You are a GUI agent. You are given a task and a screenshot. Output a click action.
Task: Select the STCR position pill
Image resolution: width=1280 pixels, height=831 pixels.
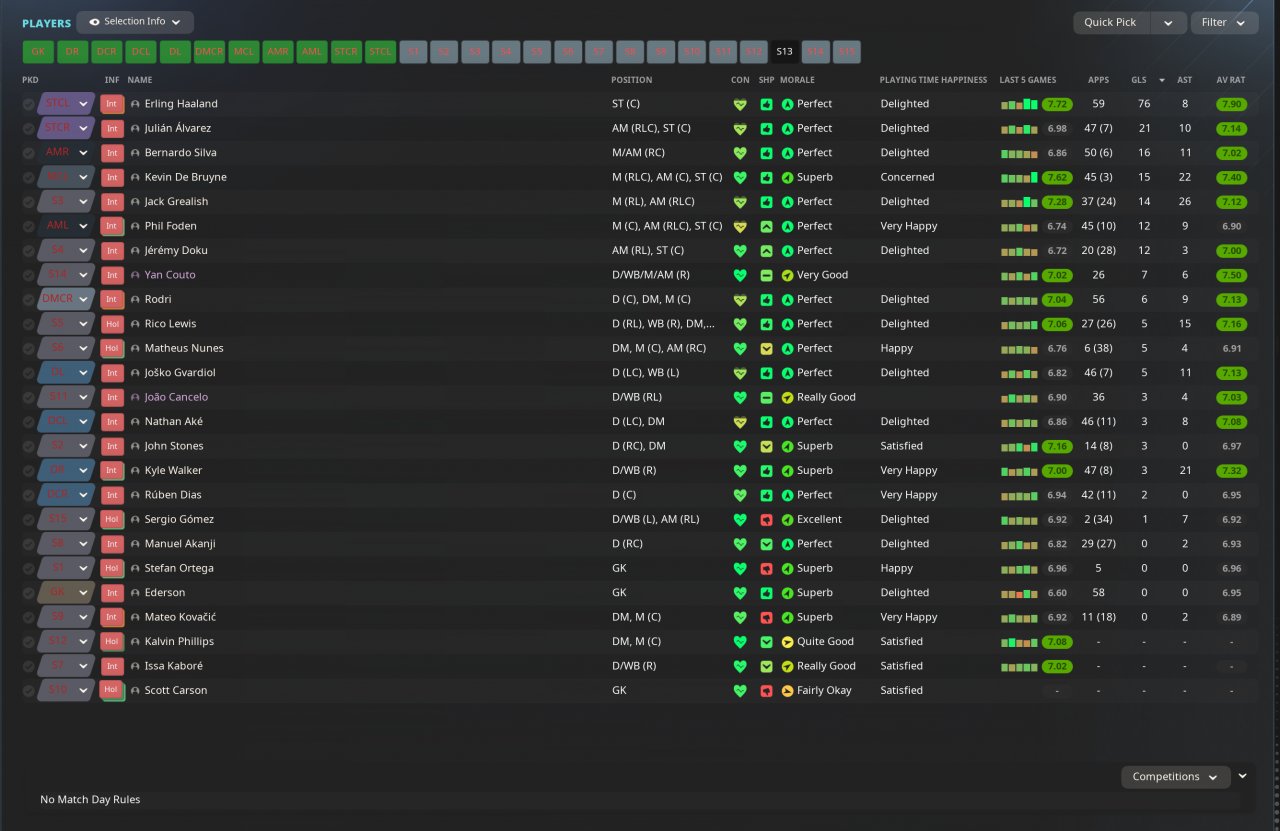tap(346, 52)
